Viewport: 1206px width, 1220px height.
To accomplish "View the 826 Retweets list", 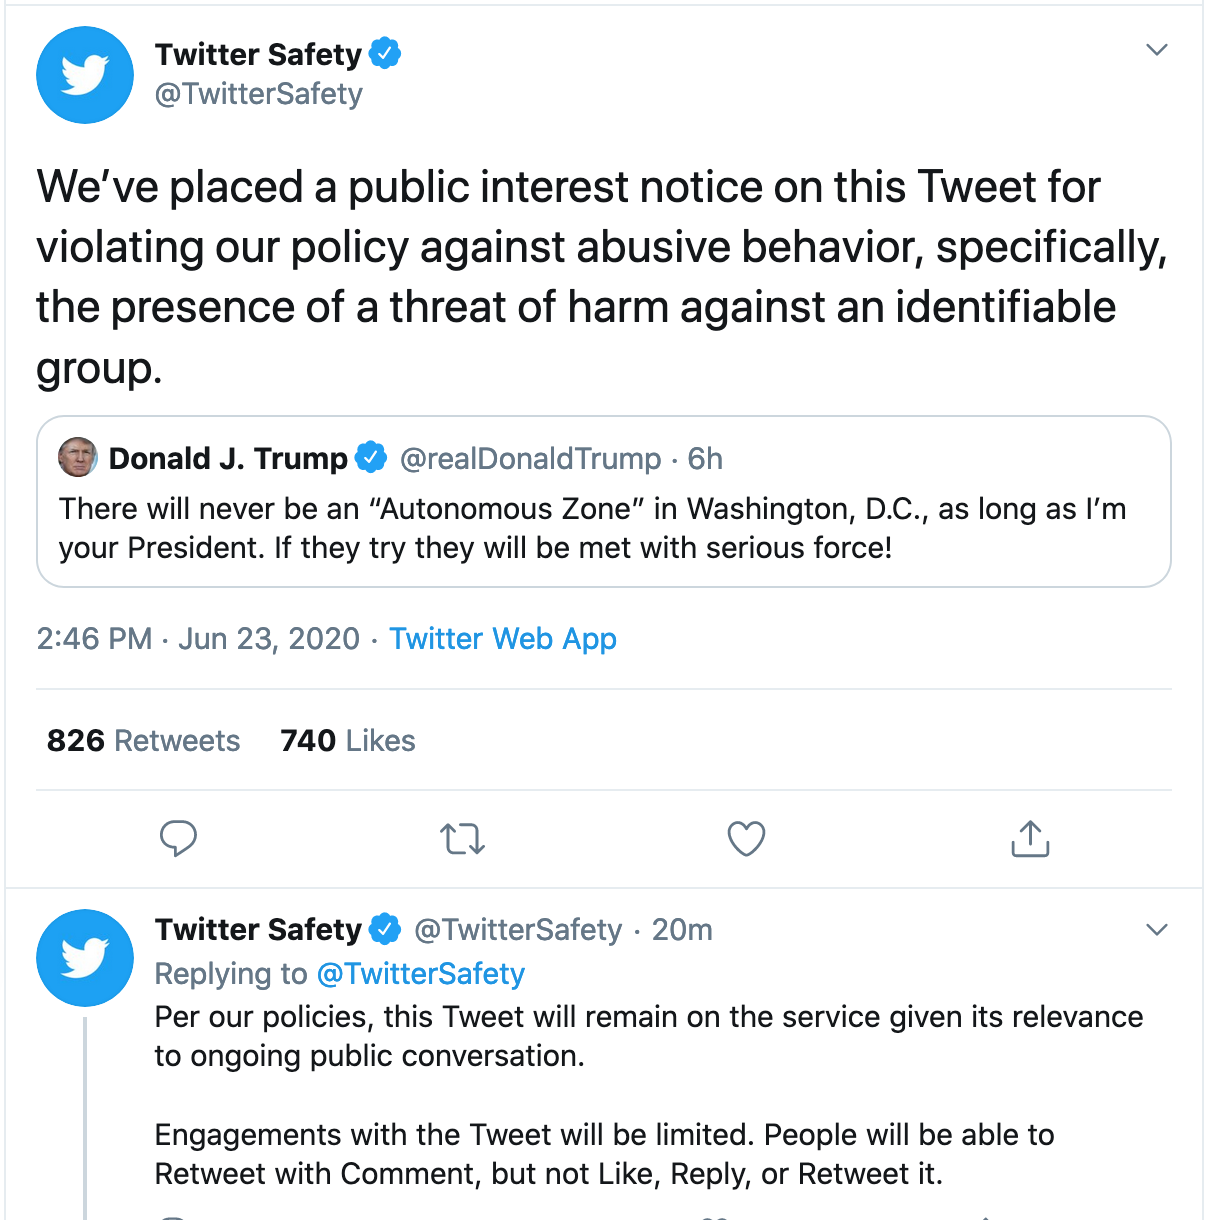I will point(143,740).
